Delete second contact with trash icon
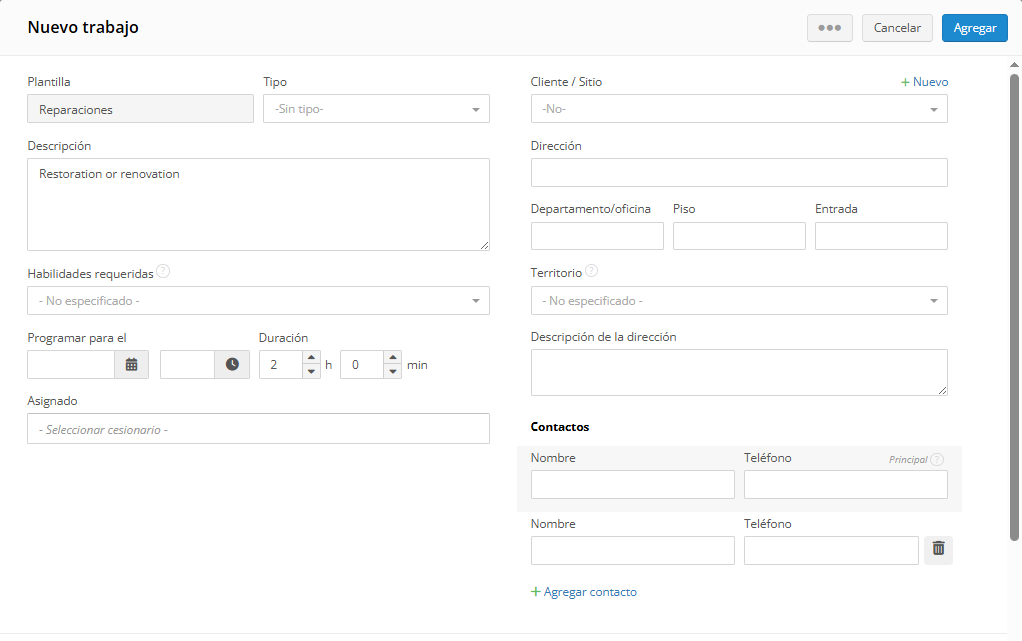 (x=939, y=550)
